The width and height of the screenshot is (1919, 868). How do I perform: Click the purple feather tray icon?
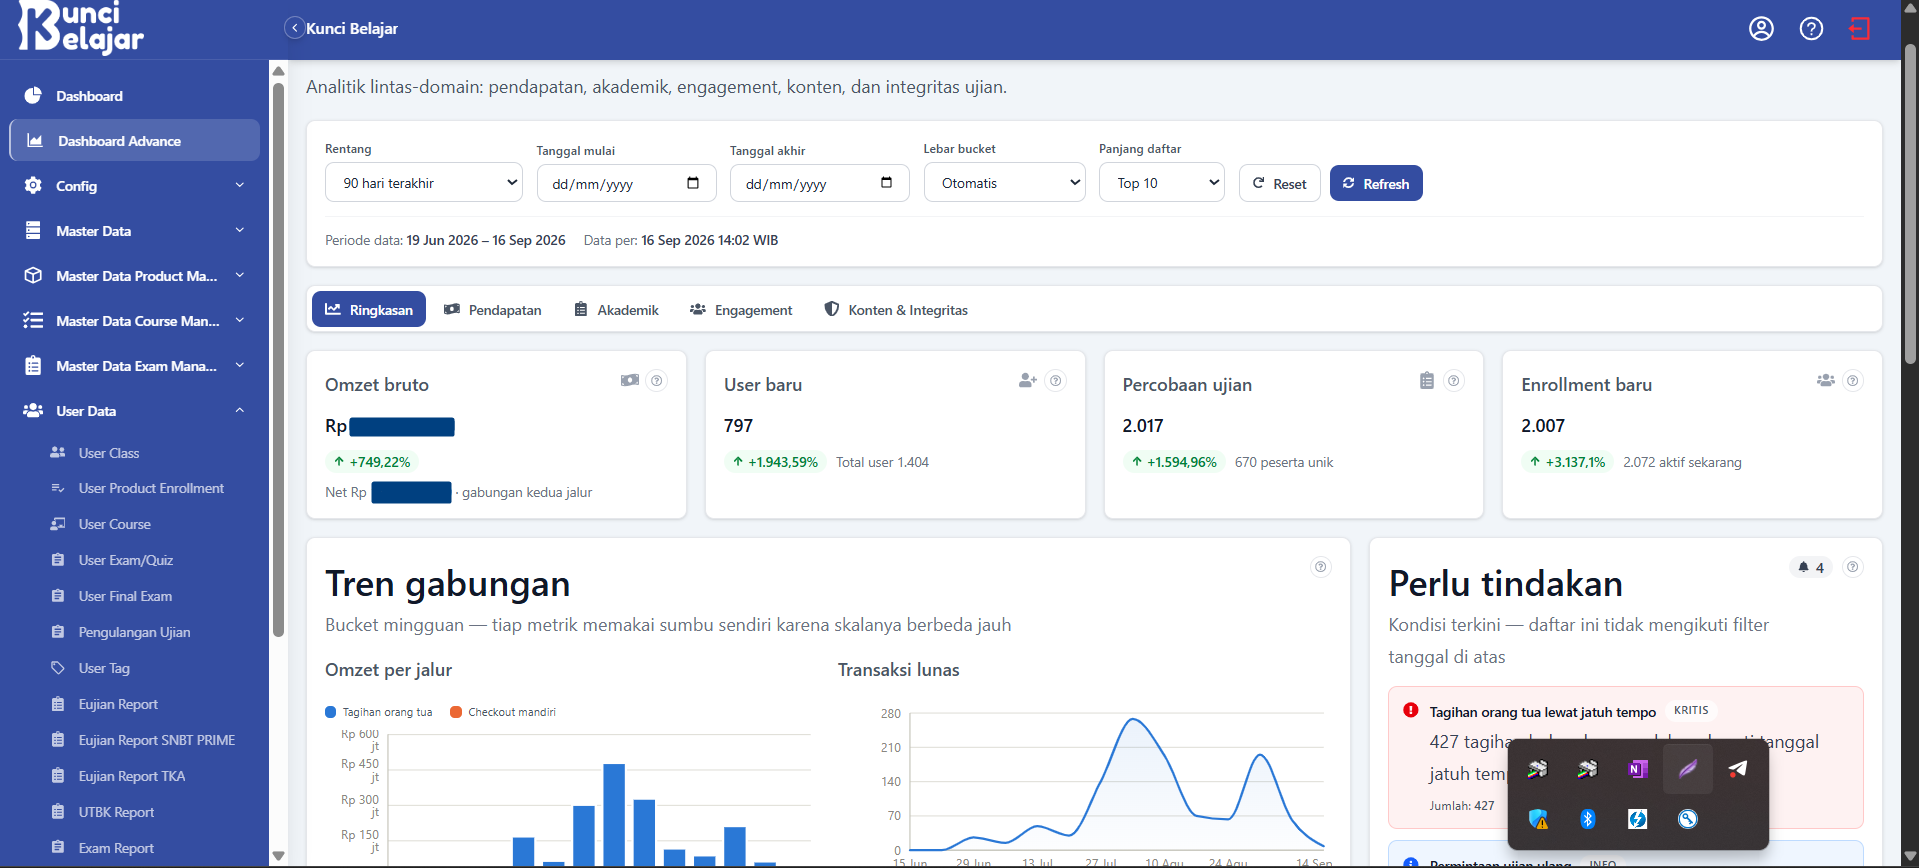point(1687,769)
